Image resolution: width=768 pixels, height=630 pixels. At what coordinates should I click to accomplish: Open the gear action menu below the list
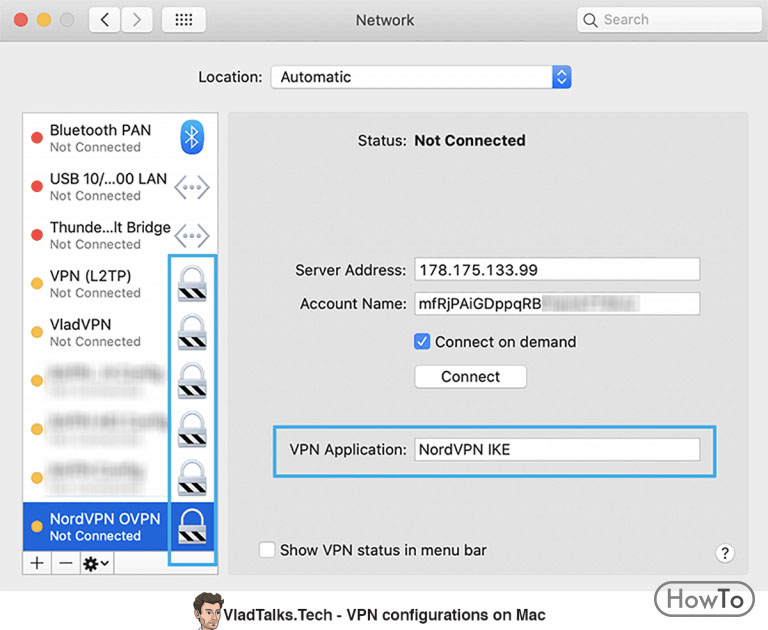click(96, 563)
